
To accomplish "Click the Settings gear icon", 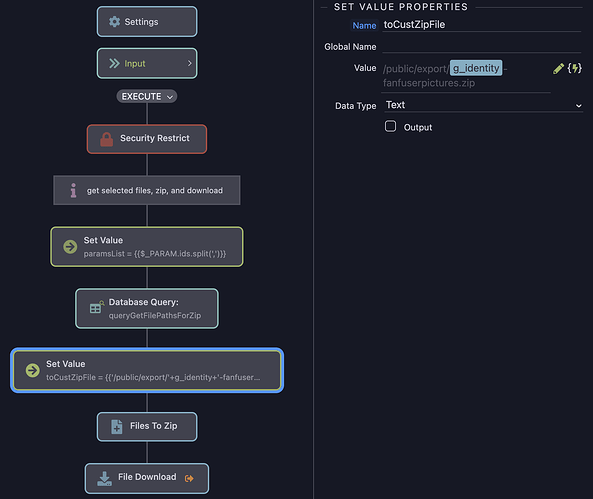I will coord(114,22).
